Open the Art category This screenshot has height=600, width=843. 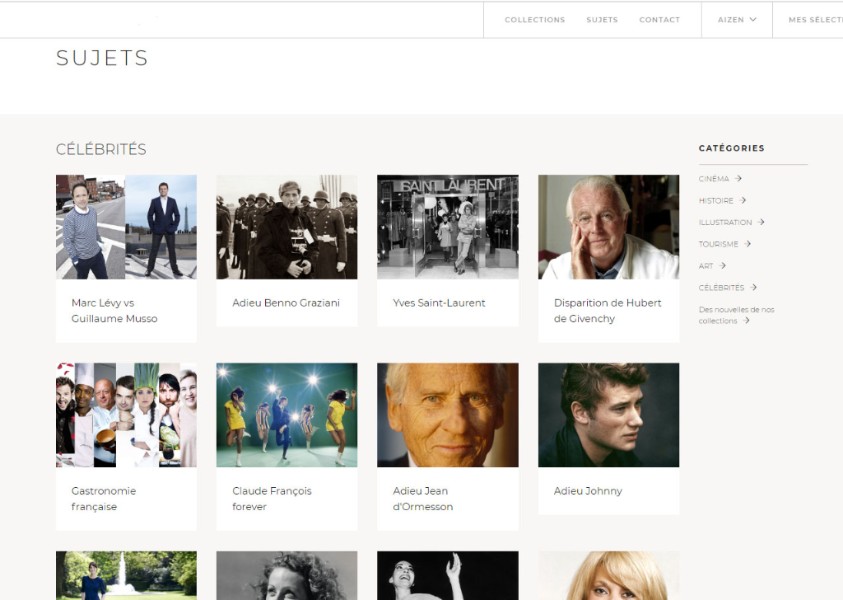[706, 266]
